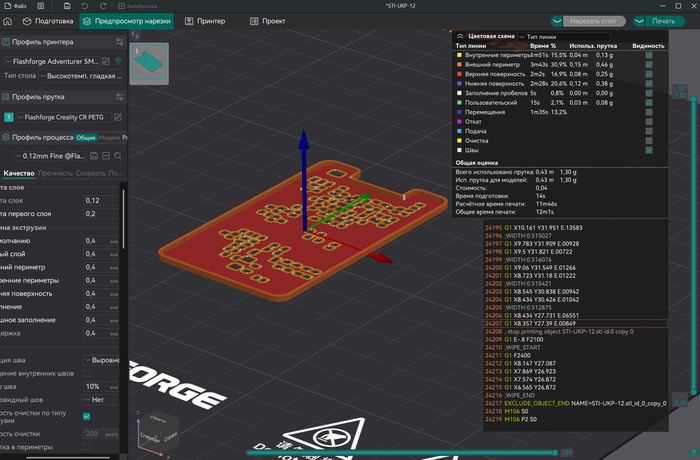This screenshot has width=700, height=460.
Task: Click the search process settings icon
Action: pyautogui.click(x=119, y=156)
